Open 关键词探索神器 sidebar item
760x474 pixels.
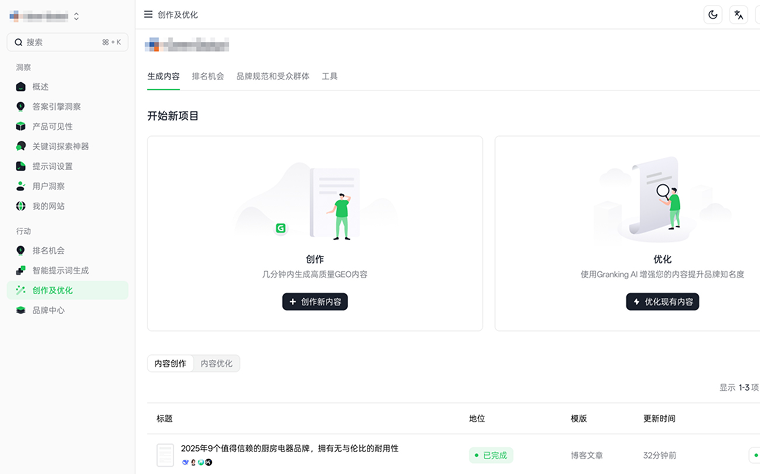59,147
